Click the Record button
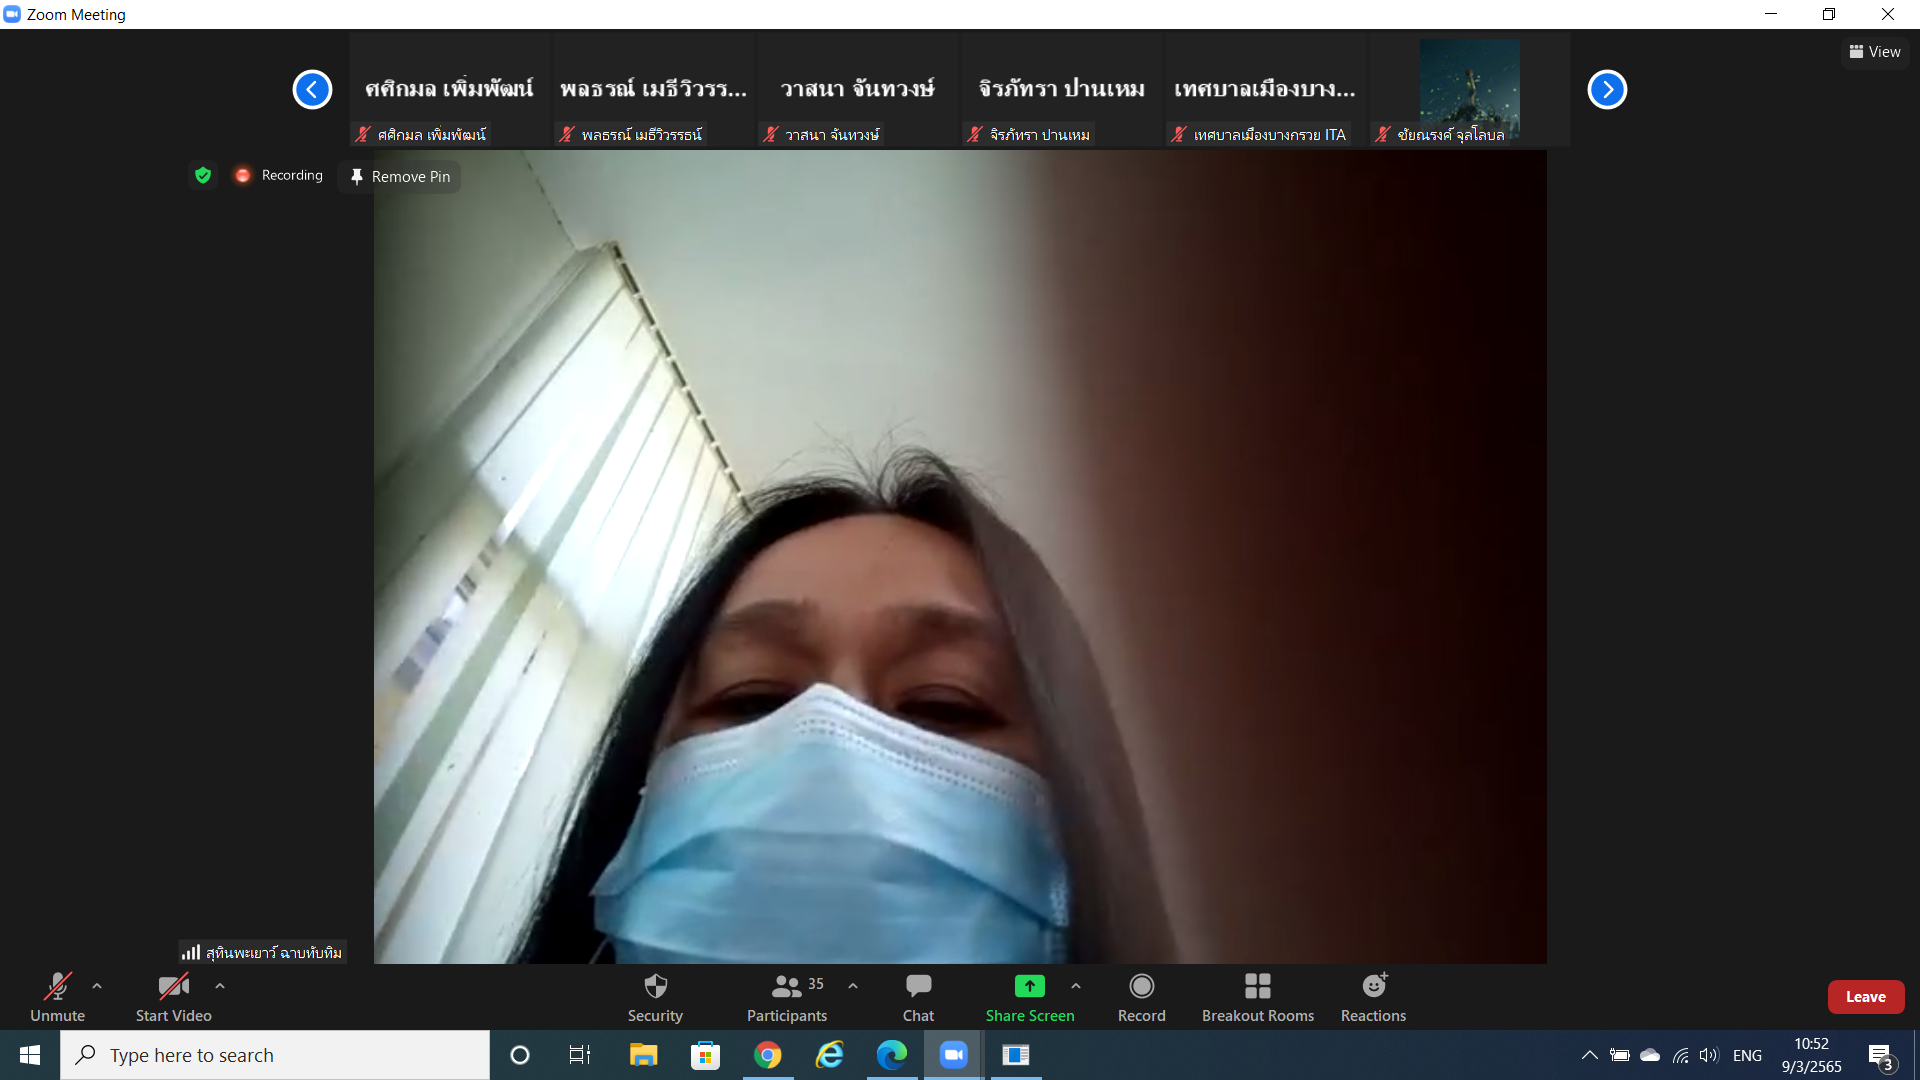This screenshot has width=1920, height=1080. [1141, 998]
